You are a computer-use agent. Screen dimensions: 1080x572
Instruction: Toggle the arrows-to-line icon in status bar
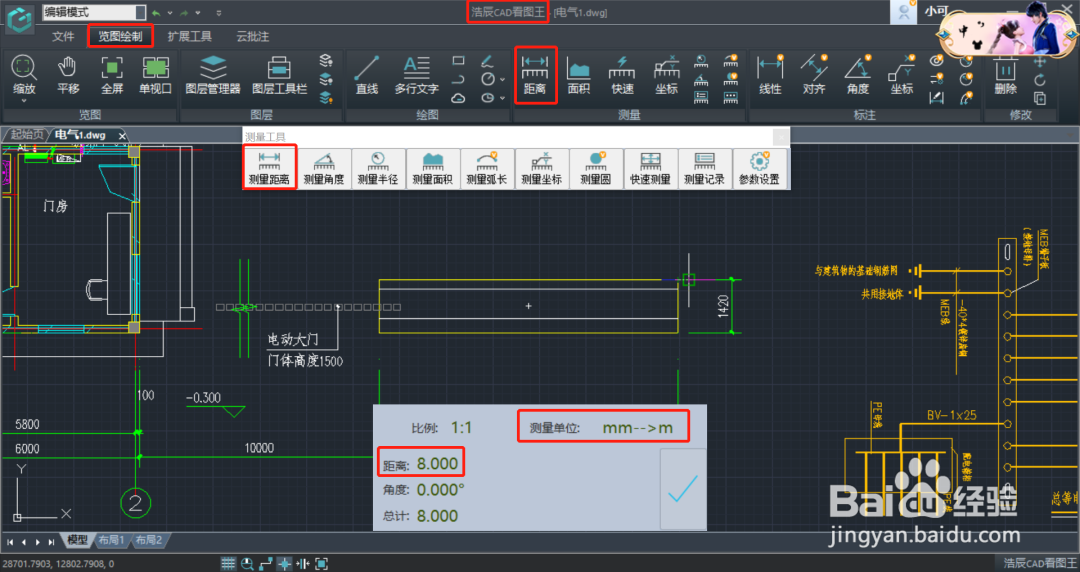(x=303, y=564)
